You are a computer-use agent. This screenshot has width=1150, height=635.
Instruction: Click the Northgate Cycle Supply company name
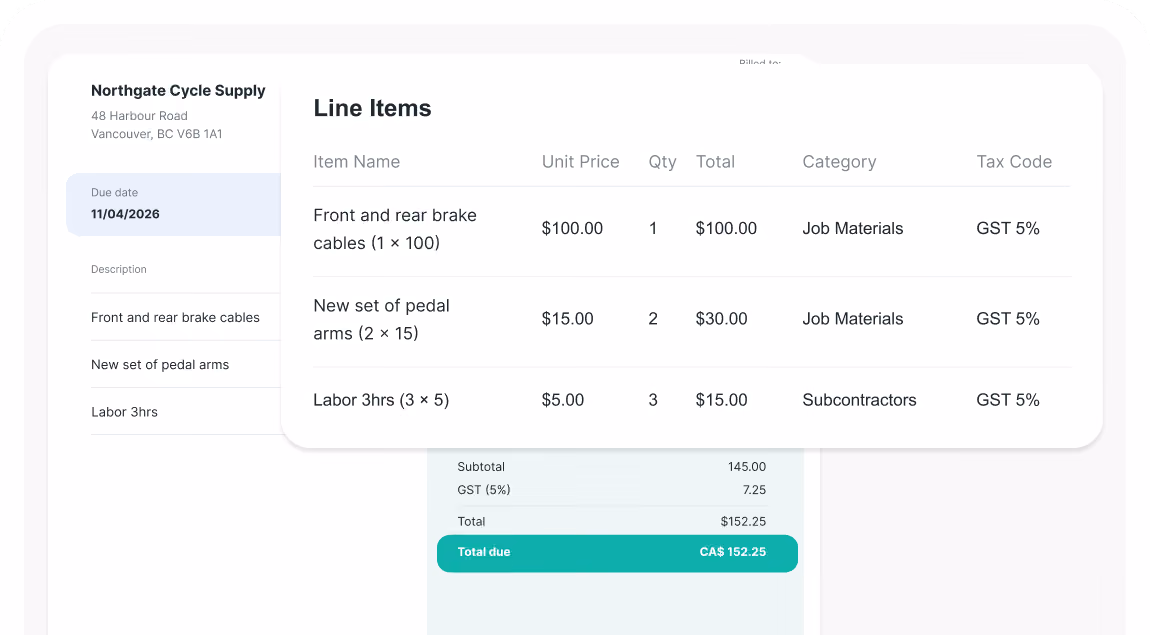pos(178,91)
